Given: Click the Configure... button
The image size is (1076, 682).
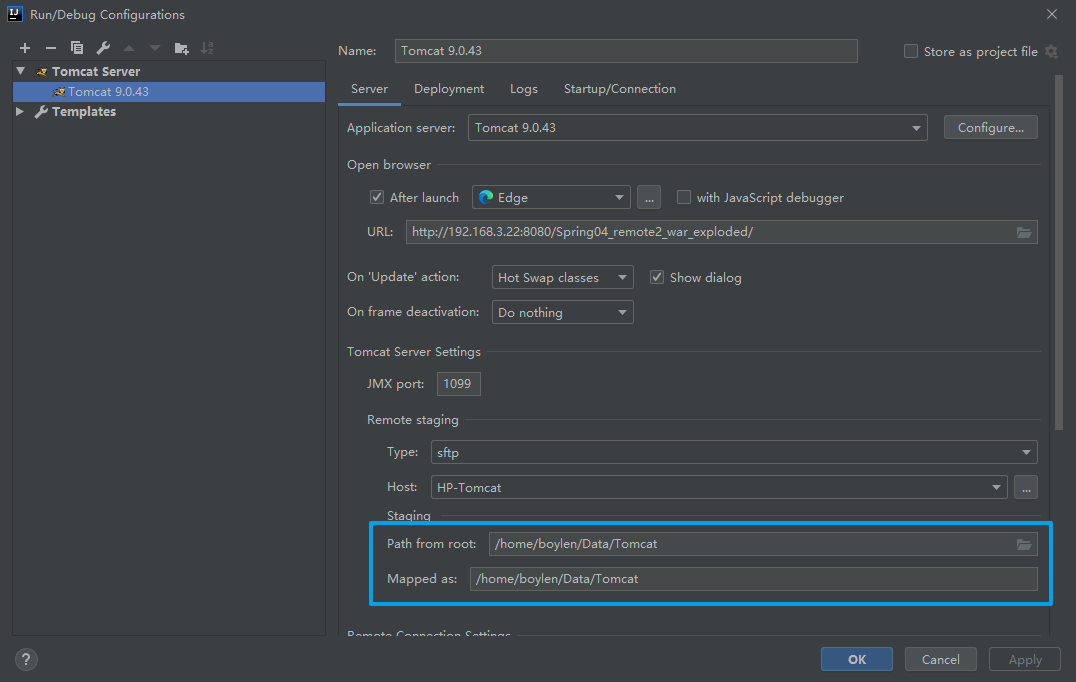Looking at the screenshot, I should [990, 128].
